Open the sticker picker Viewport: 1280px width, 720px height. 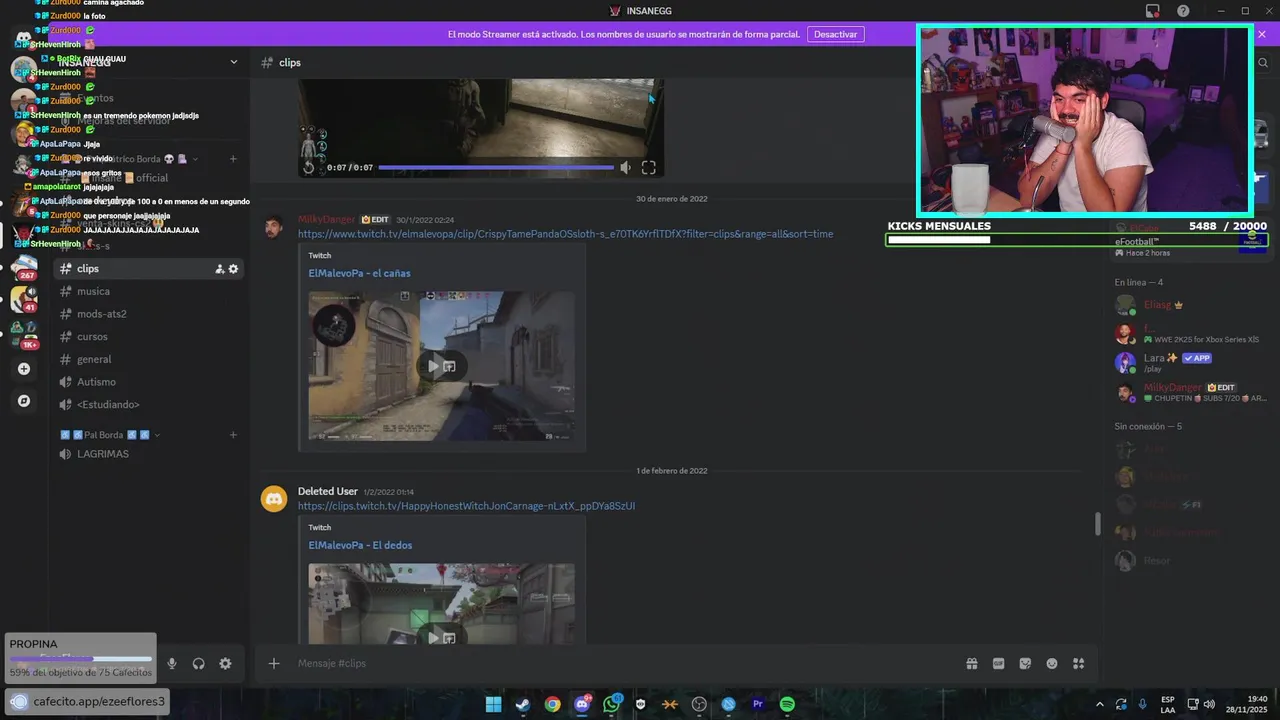1025,663
